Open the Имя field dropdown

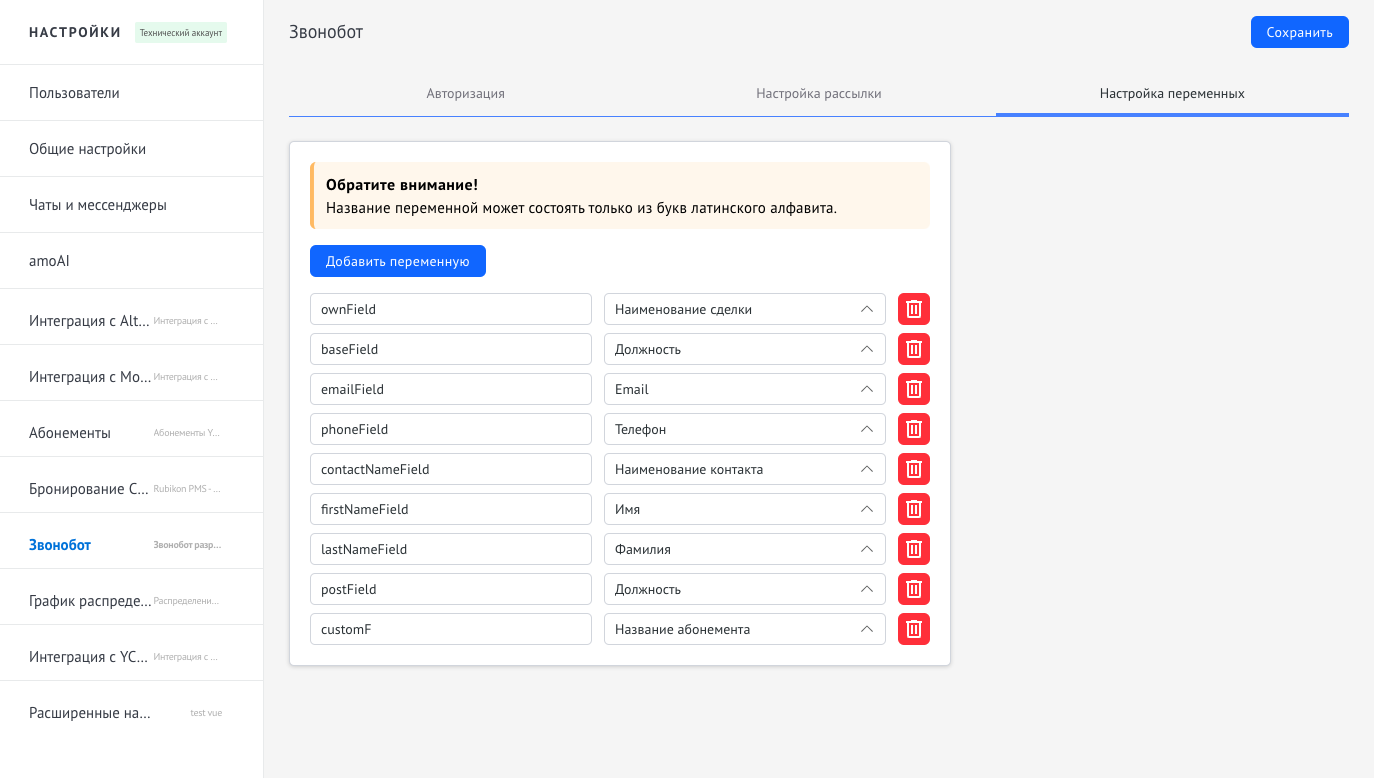point(745,509)
